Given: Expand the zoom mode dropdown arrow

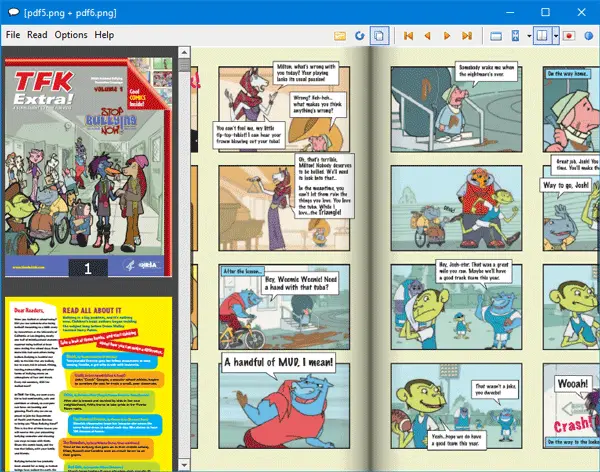Looking at the screenshot, I should tap(529, 36).
